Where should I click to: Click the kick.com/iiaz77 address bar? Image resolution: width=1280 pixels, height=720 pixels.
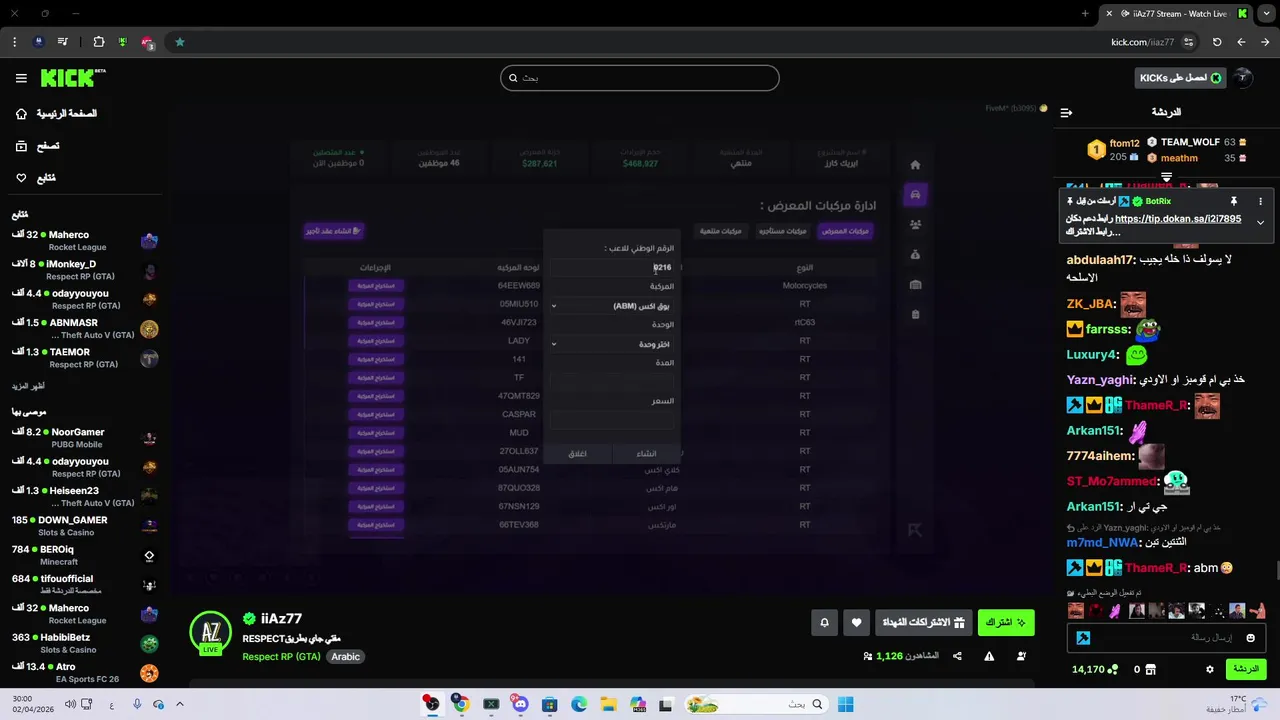click(1142, 42)
